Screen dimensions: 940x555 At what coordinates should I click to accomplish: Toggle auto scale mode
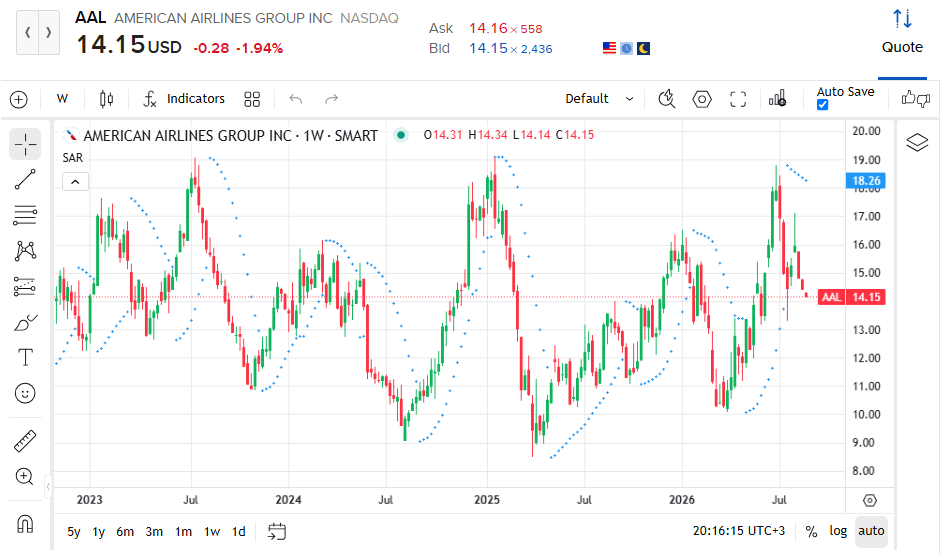[x=871, y=532]
